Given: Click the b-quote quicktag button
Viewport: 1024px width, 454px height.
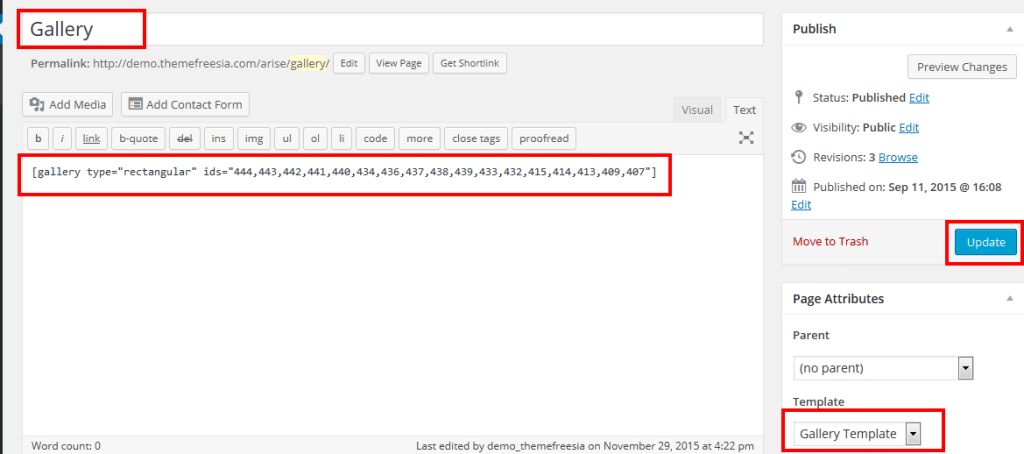Looking at the screenshot, I should tap(137, 138).
